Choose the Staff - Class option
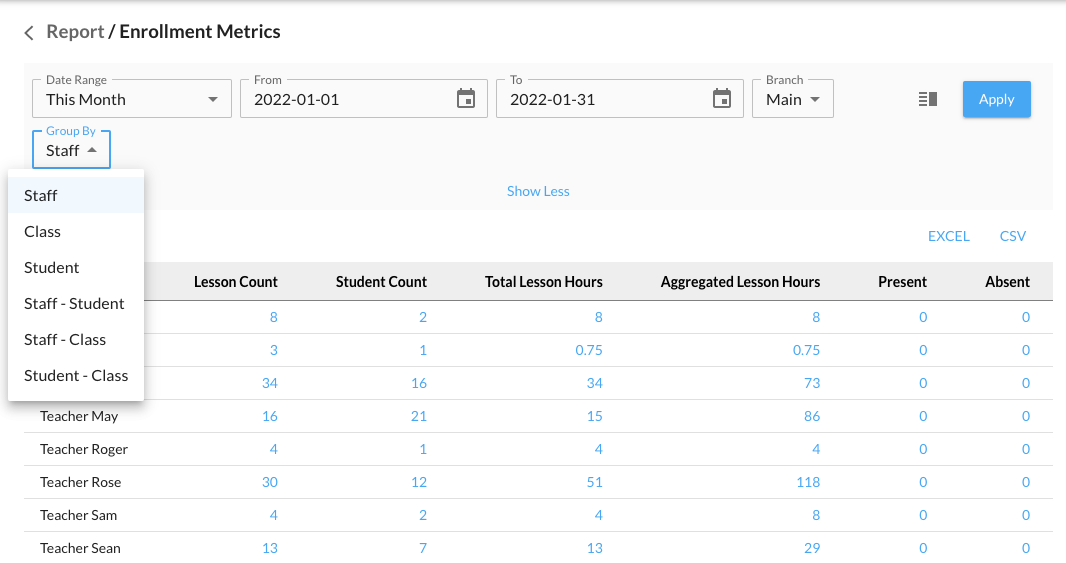Screen dimensions: 1066x563 [65, 340]
